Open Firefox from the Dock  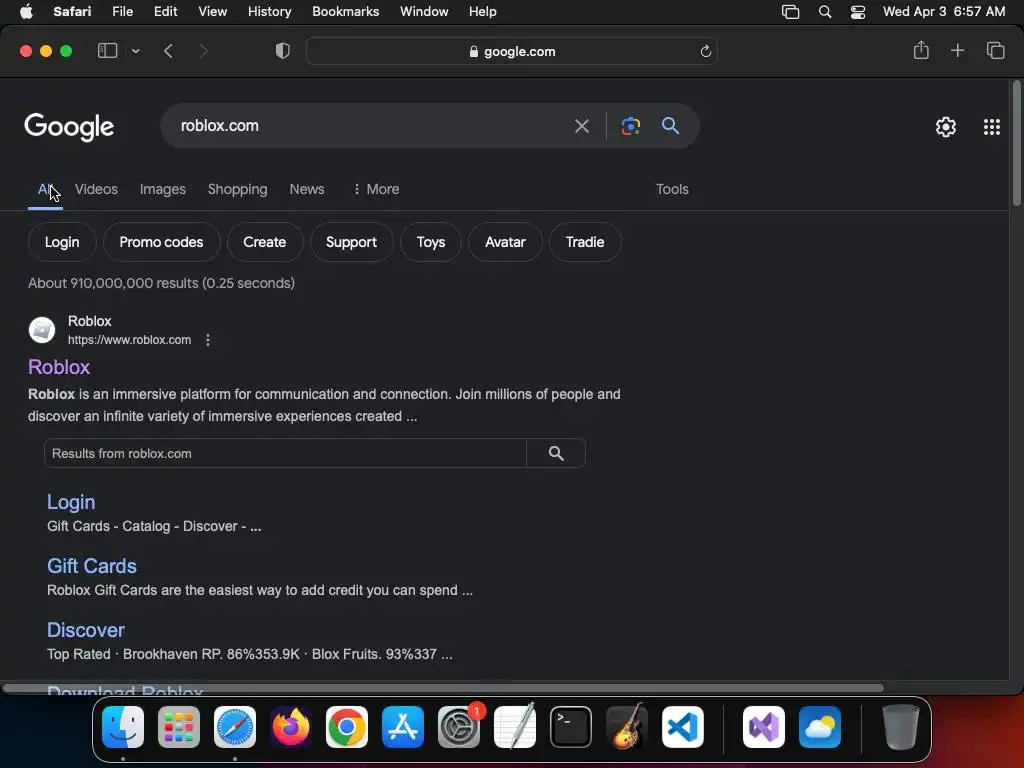pos(291,727)
